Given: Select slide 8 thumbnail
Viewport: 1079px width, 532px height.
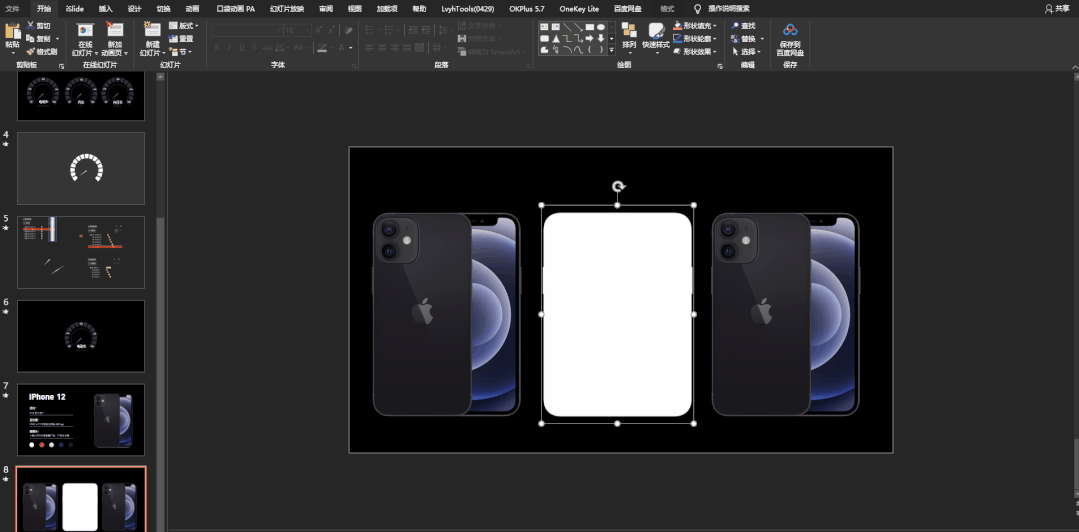Looking at the screenshot, I should [x=81, y=500].
